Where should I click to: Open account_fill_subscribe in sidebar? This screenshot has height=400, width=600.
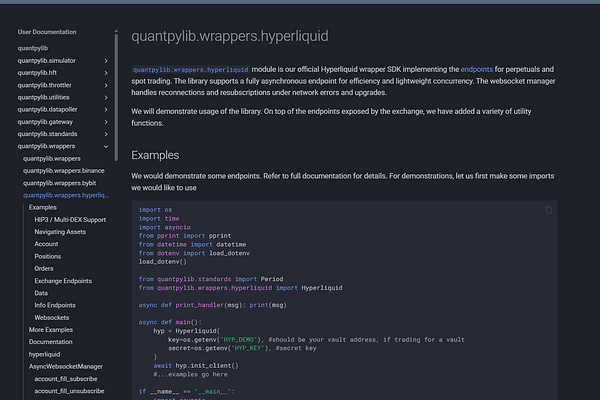coord(66,379)
